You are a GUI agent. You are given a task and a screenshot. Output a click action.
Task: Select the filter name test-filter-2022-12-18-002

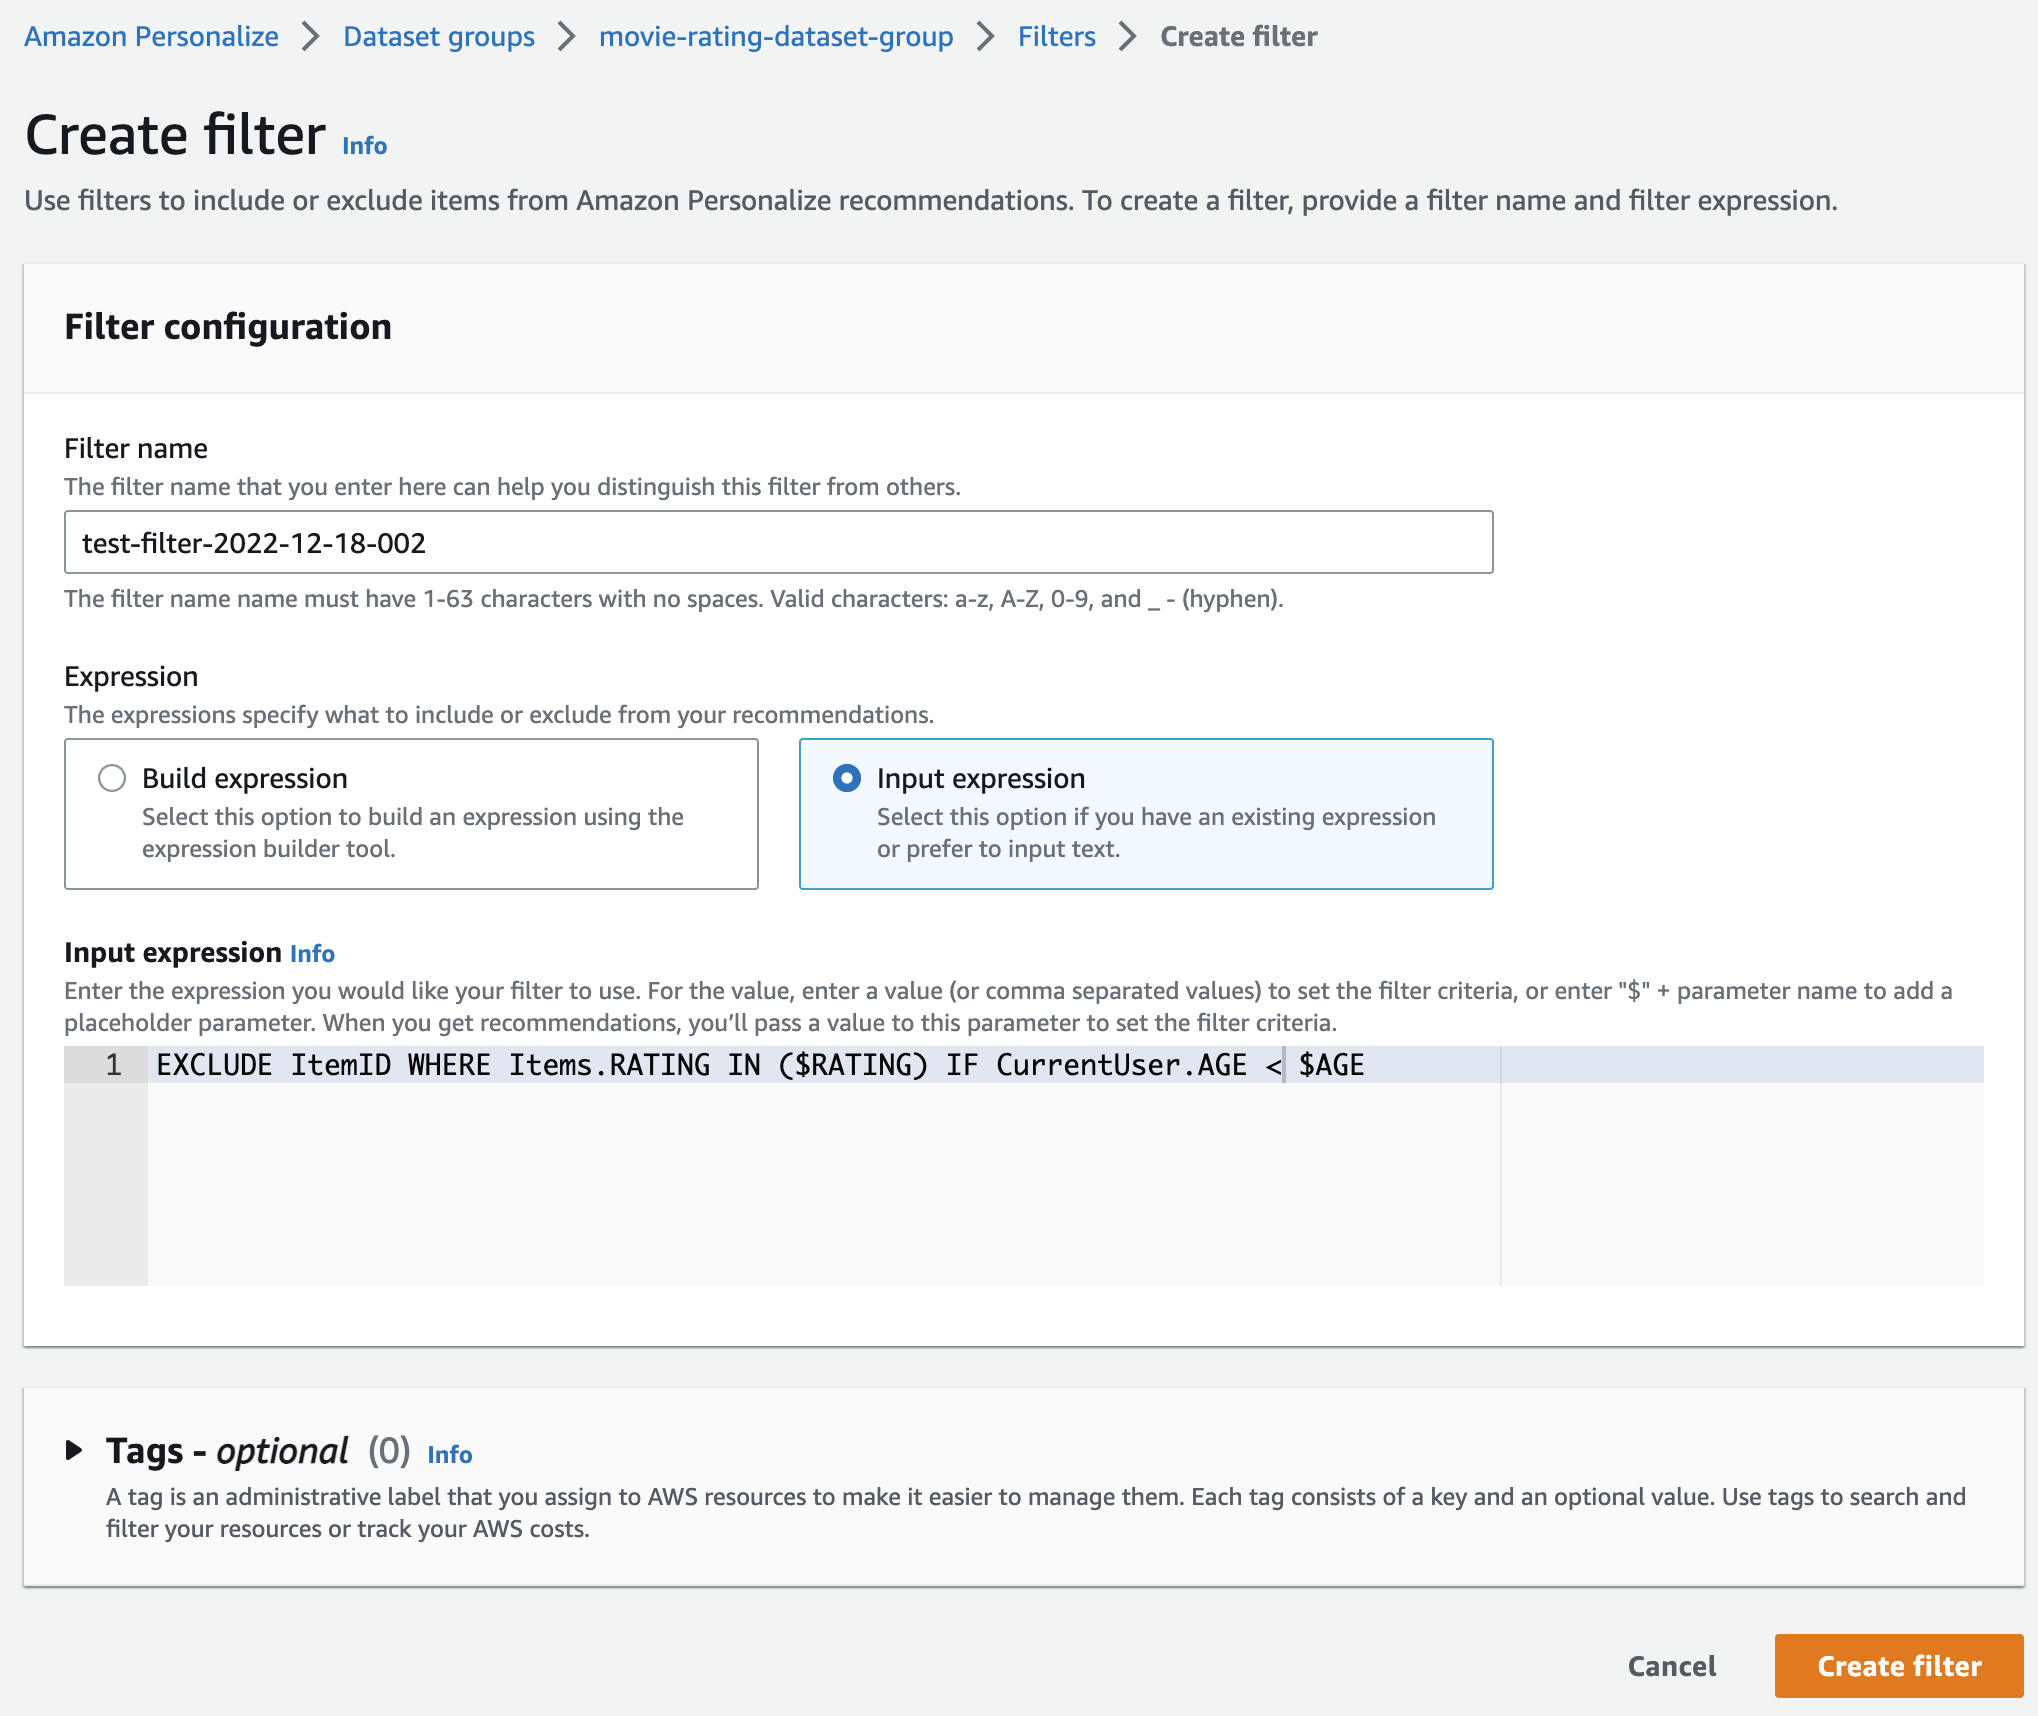click(252, 542)
